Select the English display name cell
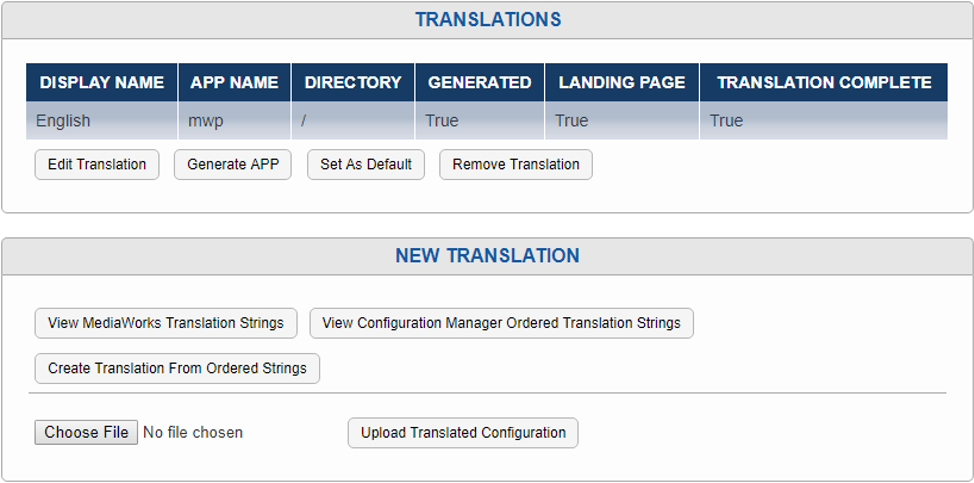The image size is (974, 483). (102, 120)
